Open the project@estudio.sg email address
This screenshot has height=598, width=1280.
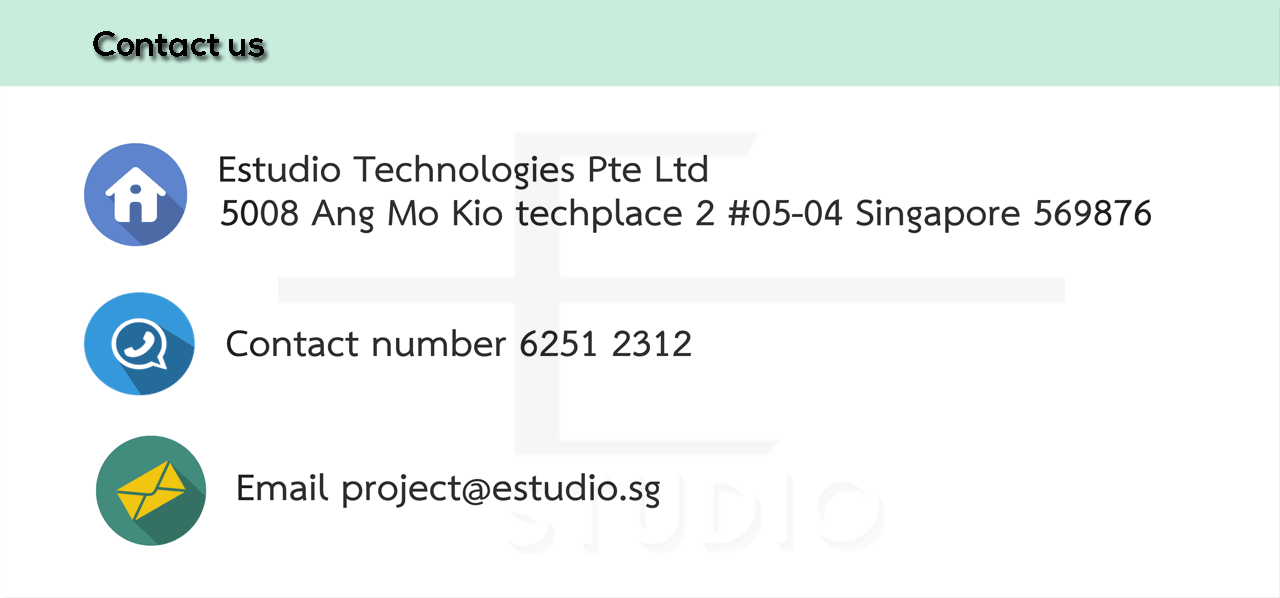click(x=501, y=490)
